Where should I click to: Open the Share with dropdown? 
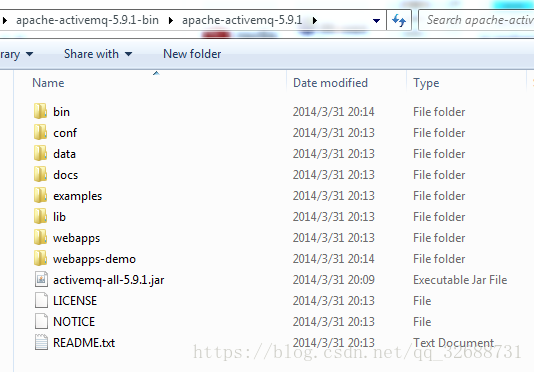point(98,54)
